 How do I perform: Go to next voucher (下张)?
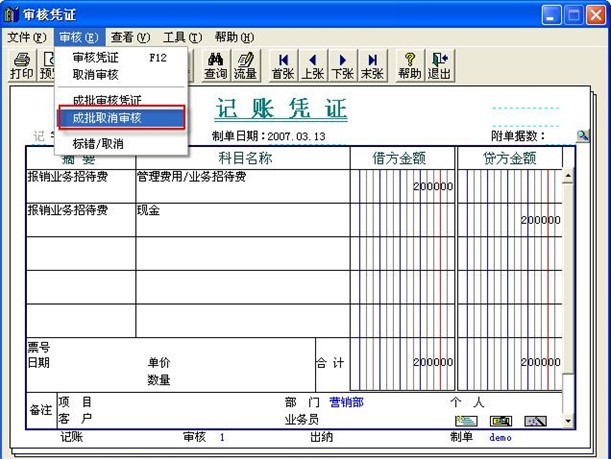point(343,65)
